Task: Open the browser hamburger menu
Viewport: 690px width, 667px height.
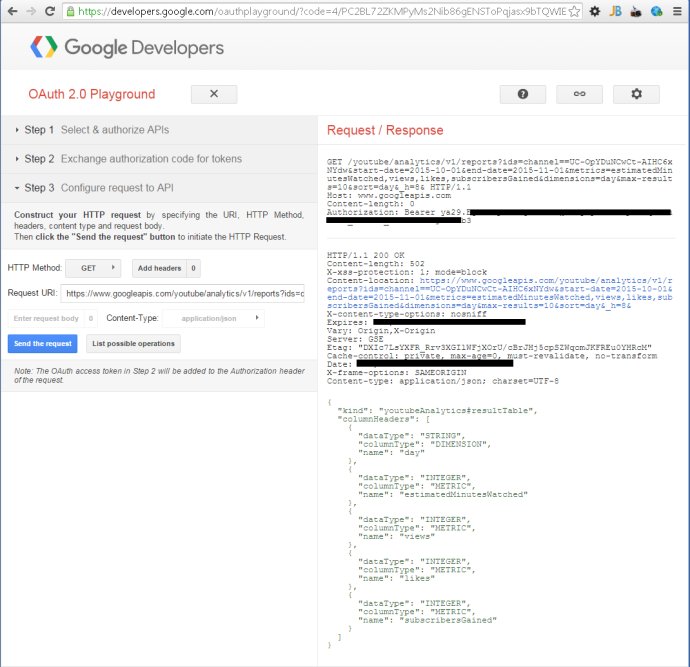Action: click(677, 11)
